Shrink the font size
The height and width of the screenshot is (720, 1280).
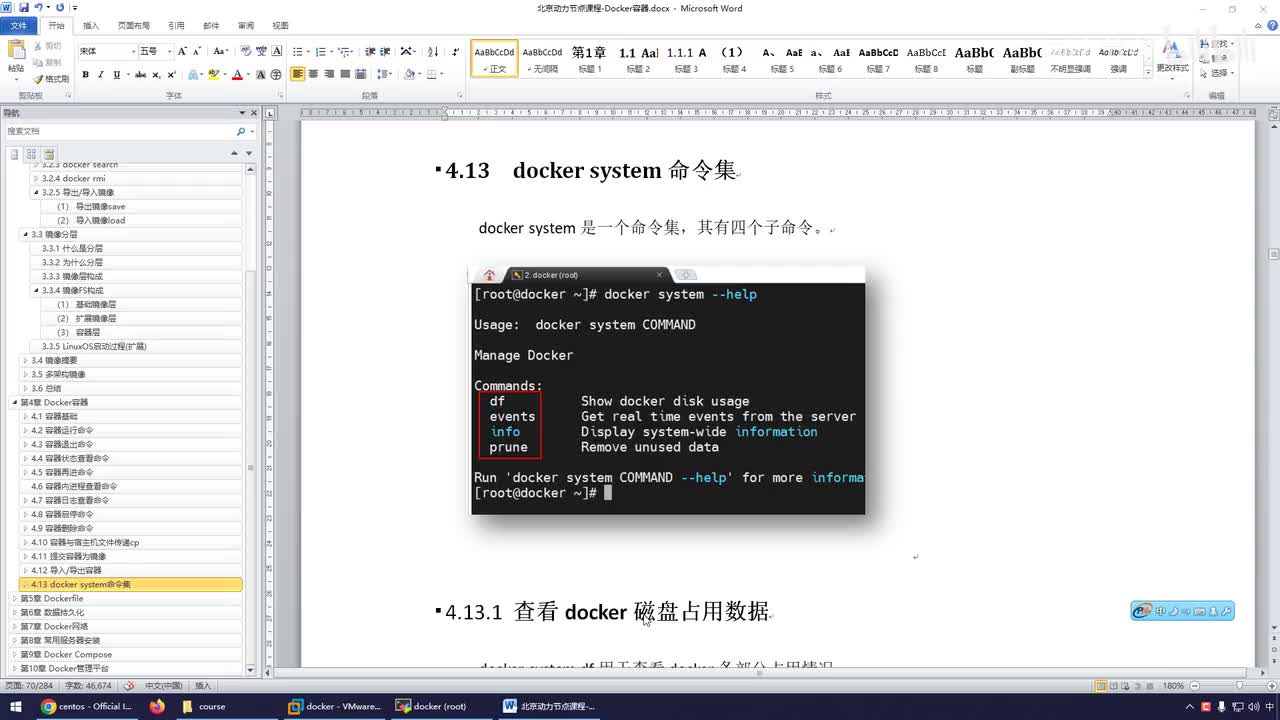click(x=196, y=51)
